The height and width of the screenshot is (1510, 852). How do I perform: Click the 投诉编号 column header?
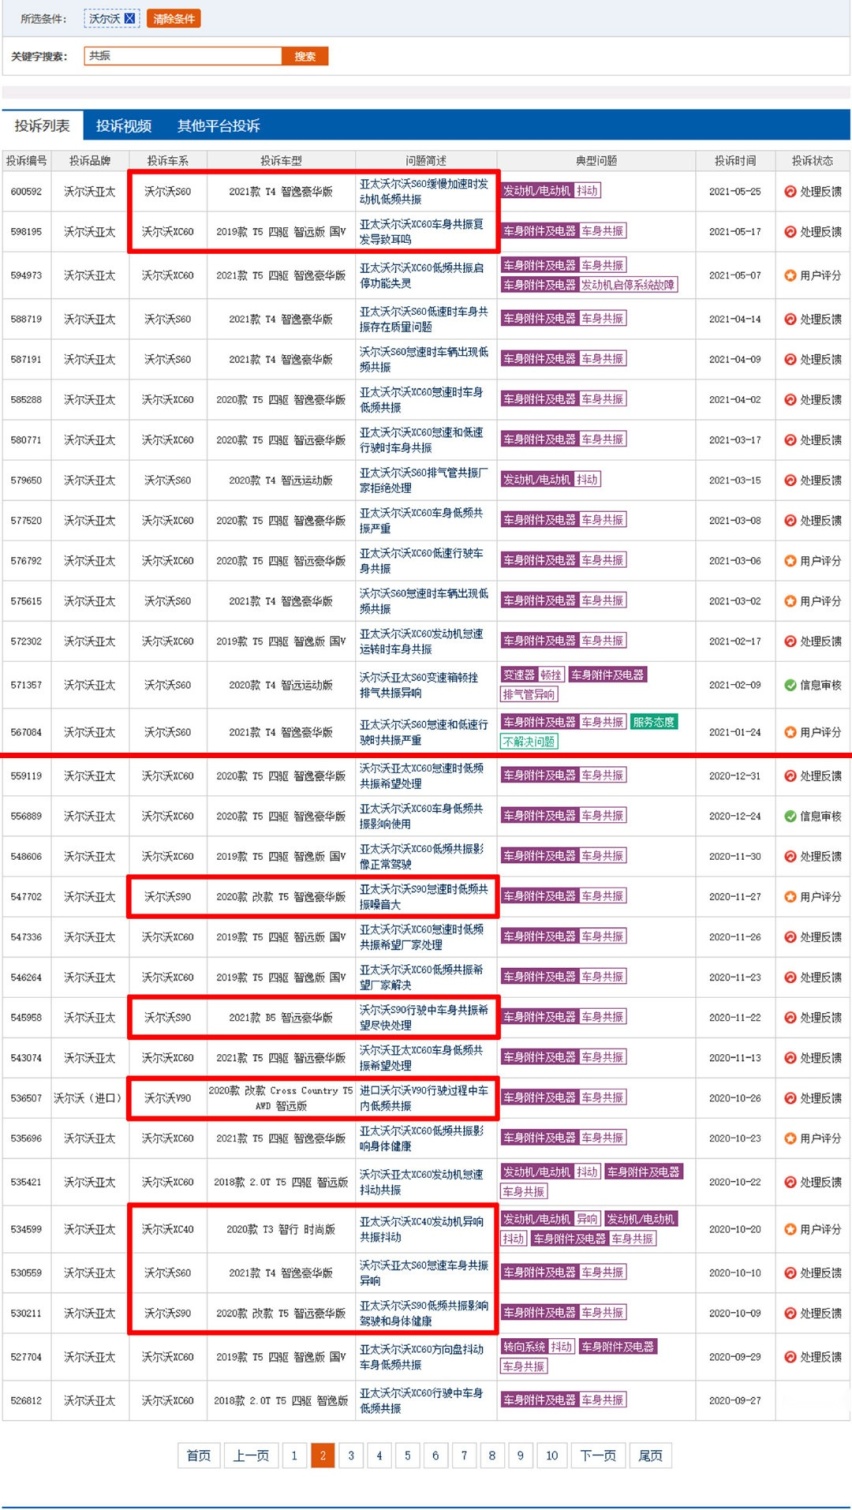(26, 160)
